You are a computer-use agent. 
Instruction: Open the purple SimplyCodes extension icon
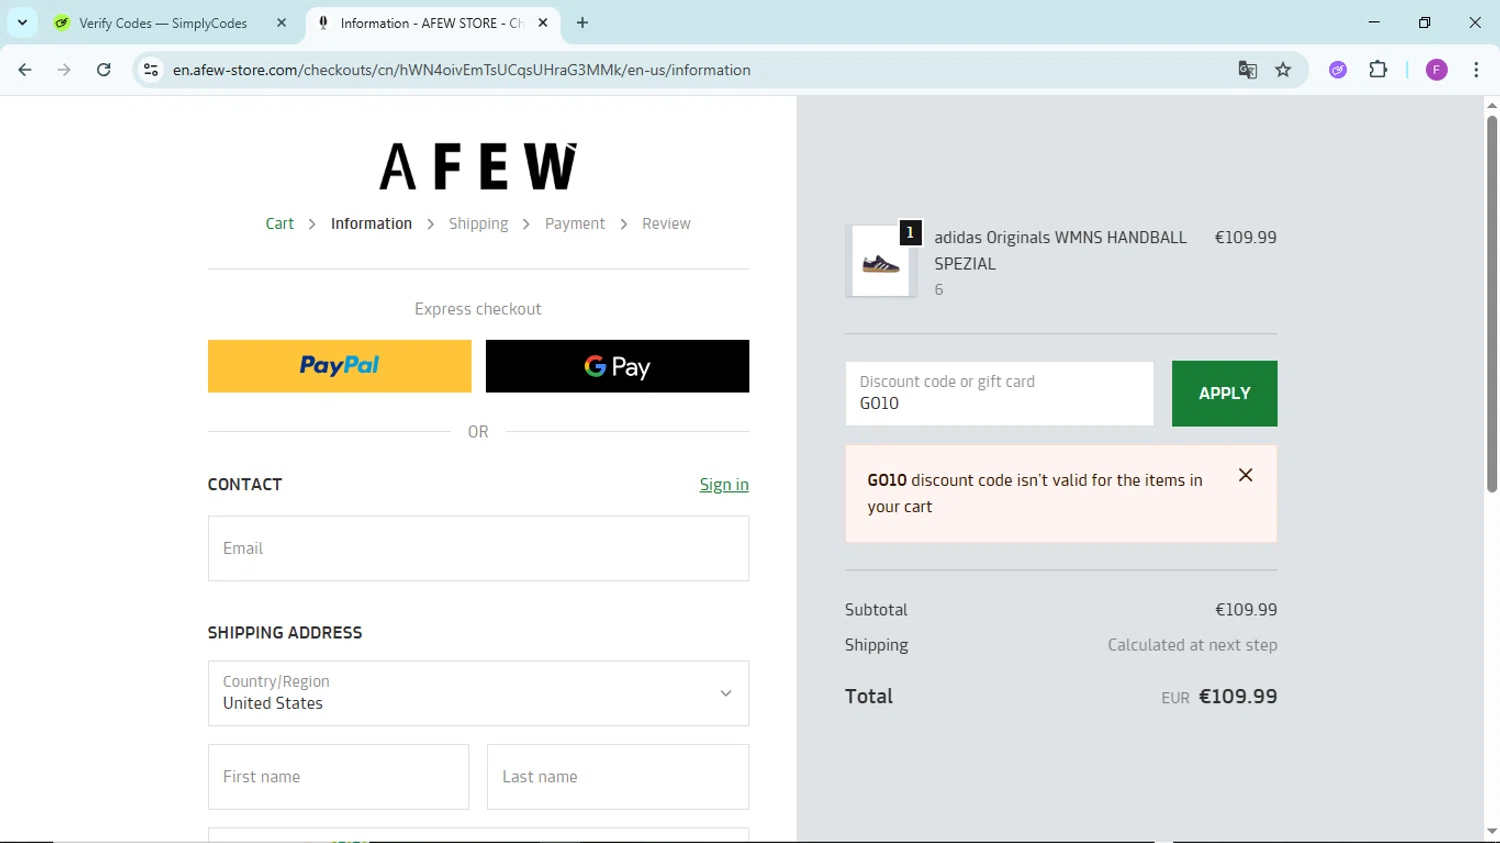(1338, 70)
